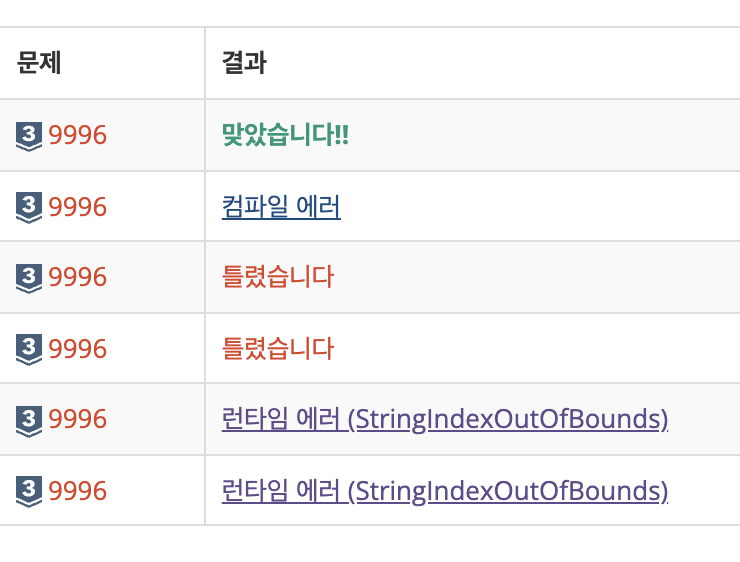Open problem 9996 in the first 틀렸습니다 row
Image resolution: width=740 pixels, height=562 pixels.
click(x=77, y=277)
